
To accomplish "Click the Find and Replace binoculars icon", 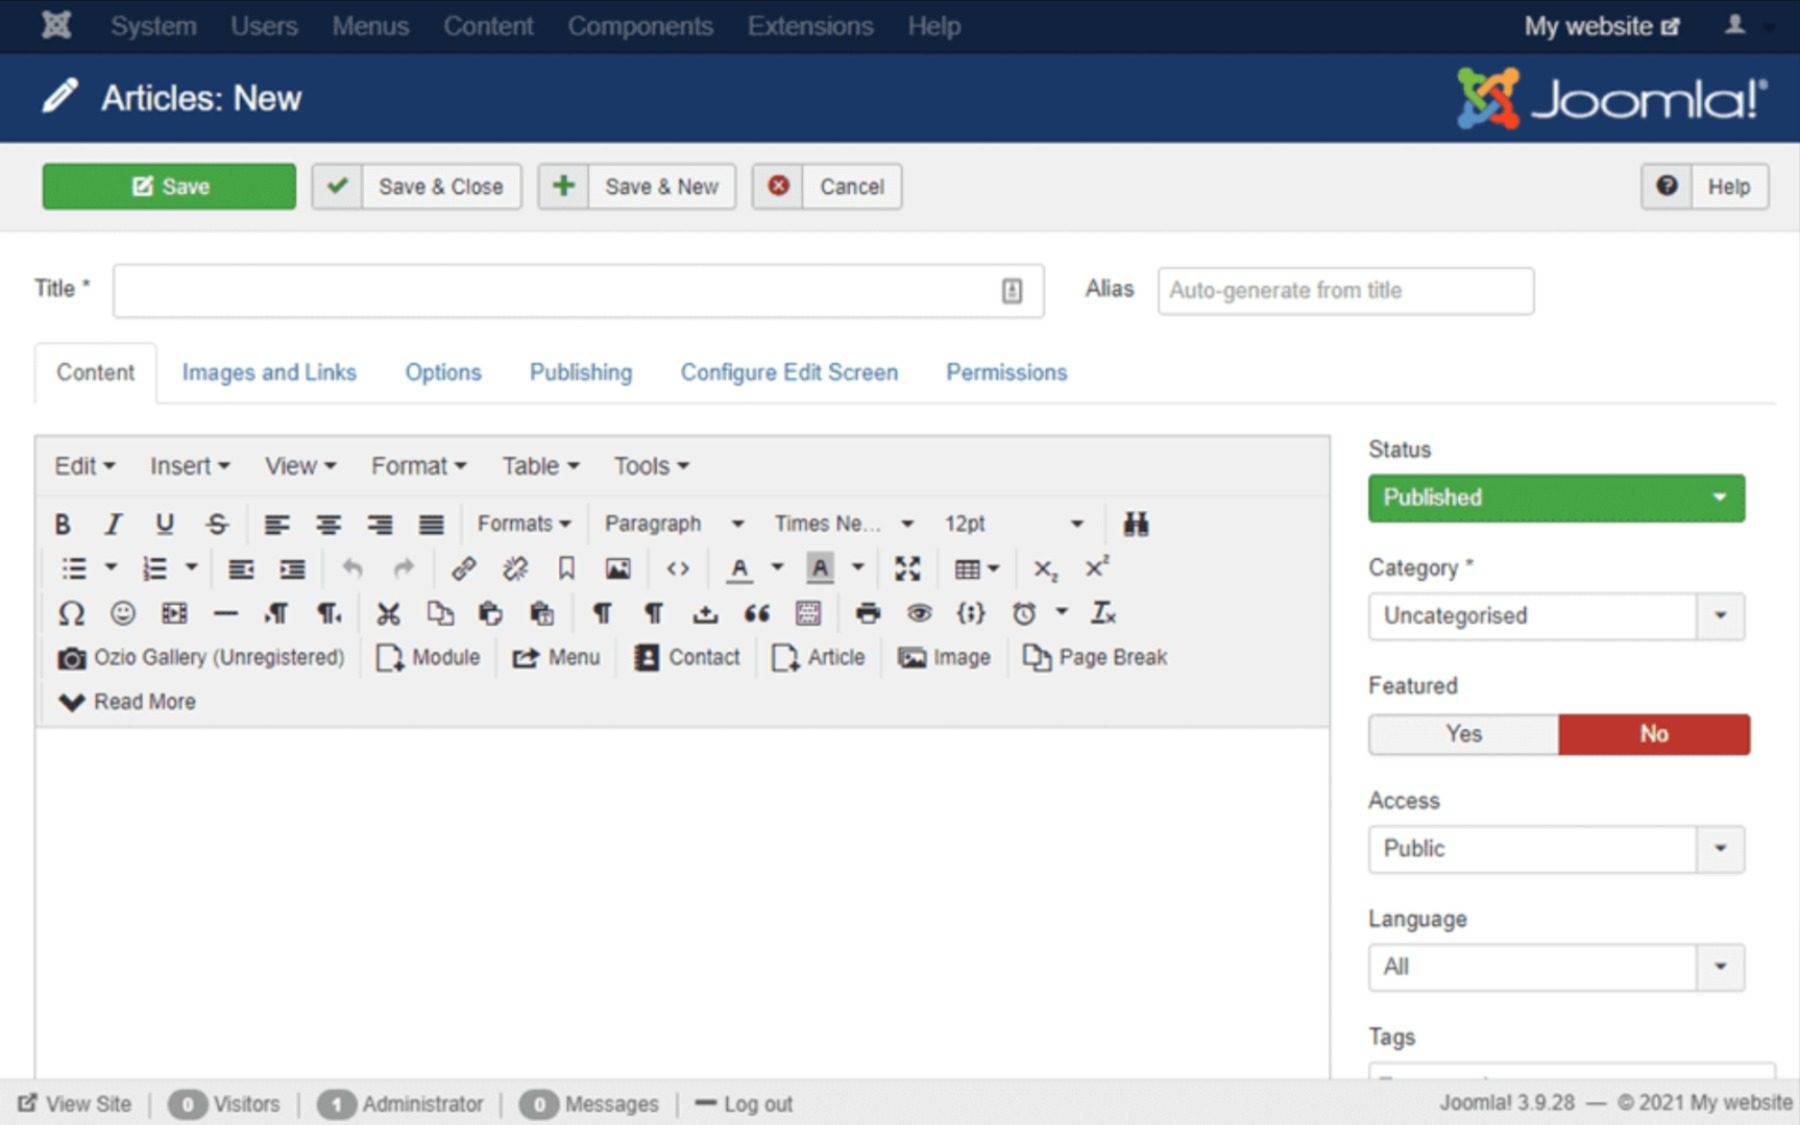I will (1135, 524).
